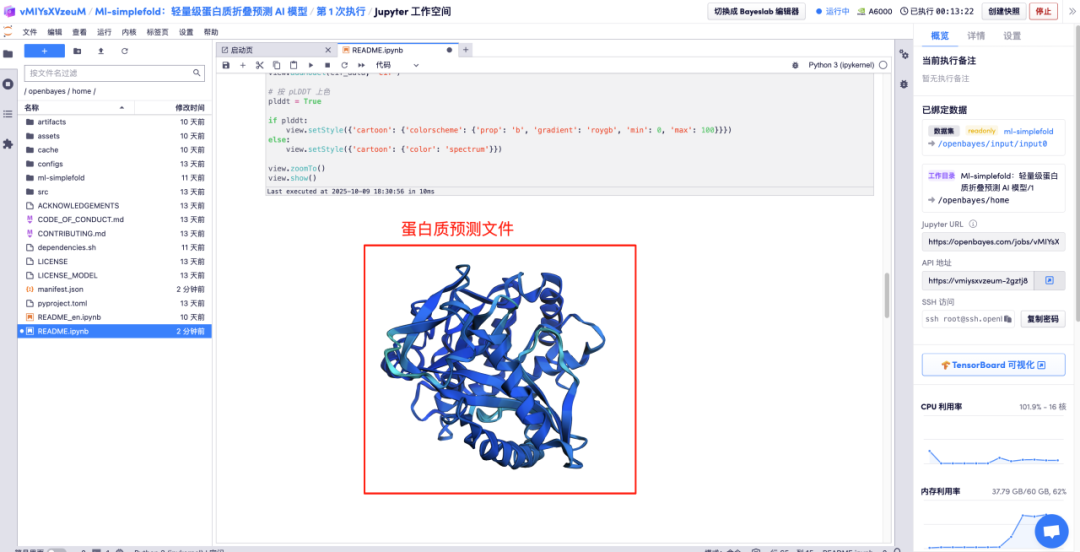The width and height of the screenshot is (1080, 552).
Task: Open the extension manager puzzle icon in sidebar
Action: (8, 144)
